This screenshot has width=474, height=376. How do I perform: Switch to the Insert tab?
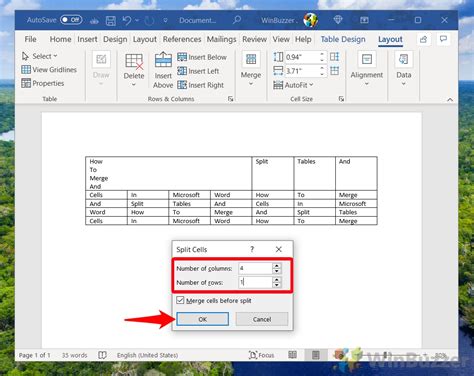(87, 39)
